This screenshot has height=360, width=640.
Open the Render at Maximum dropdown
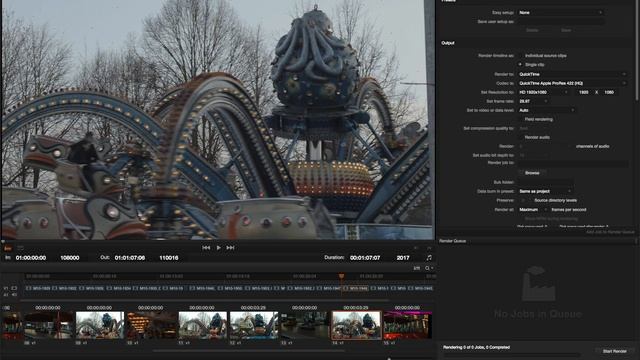pyautogui.click(x=533, y=209)
